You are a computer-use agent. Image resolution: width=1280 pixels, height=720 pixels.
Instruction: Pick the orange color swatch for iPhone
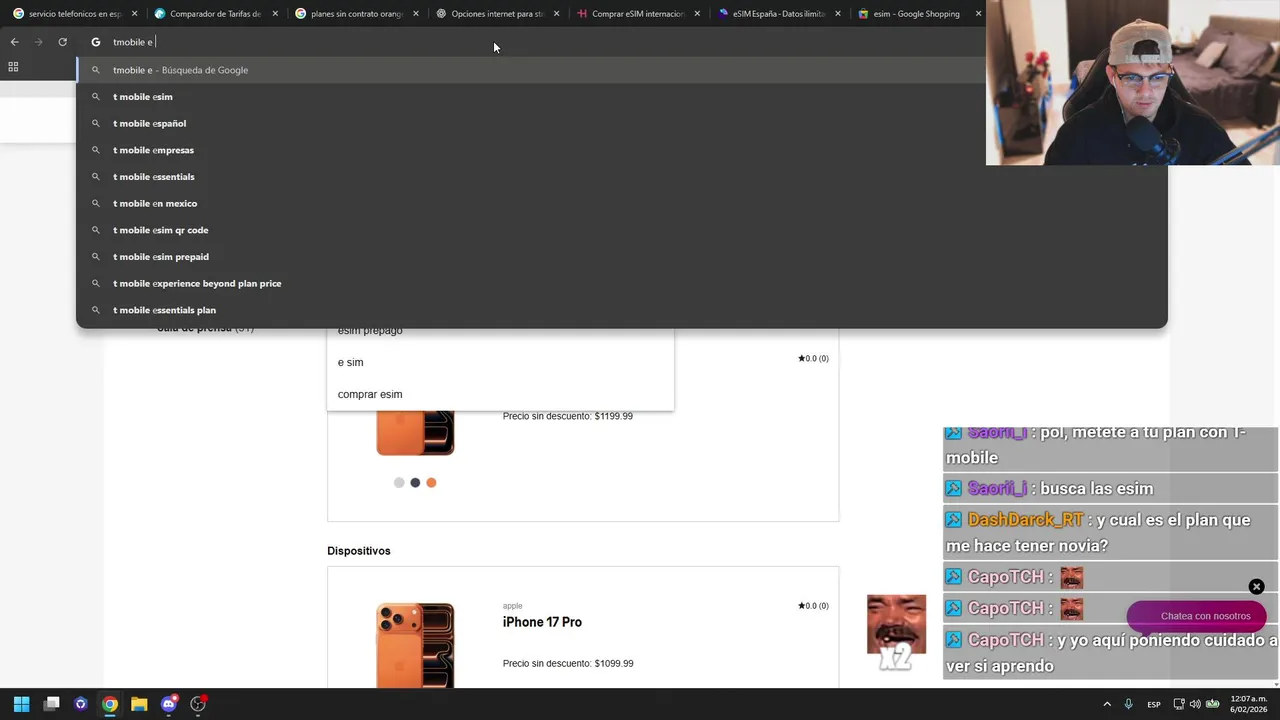tap(431, 483)
